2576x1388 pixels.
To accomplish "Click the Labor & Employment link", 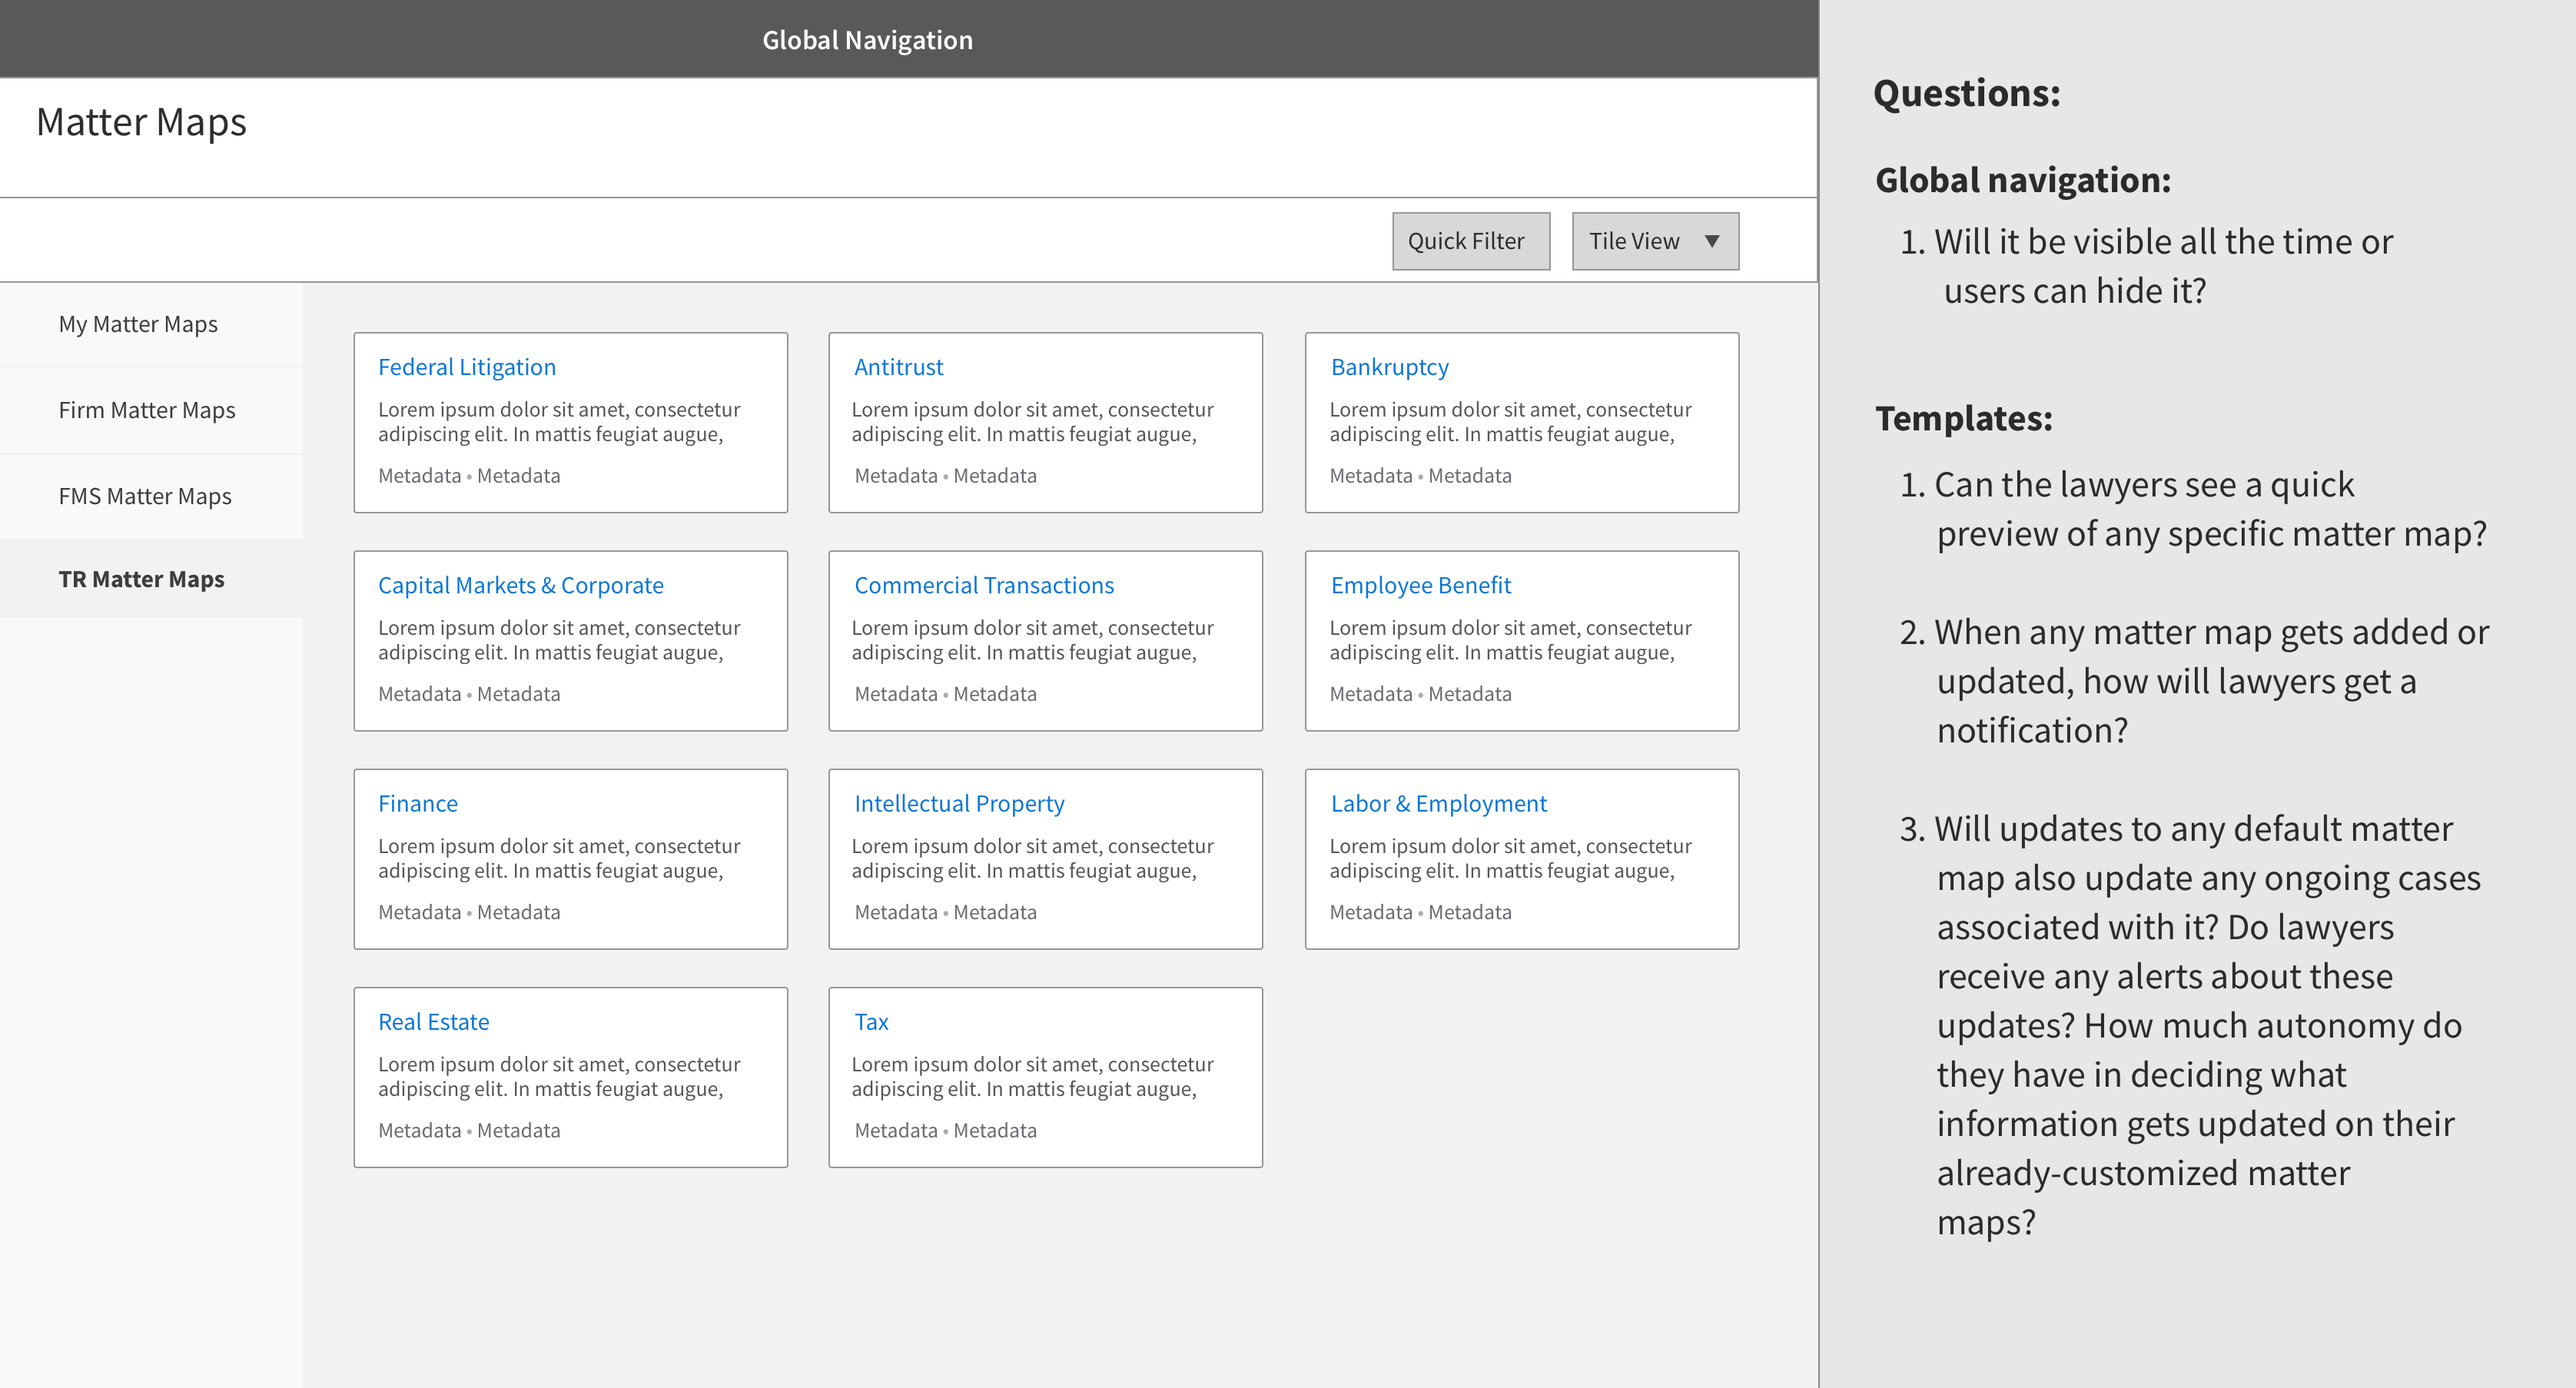I will 1438,803.
